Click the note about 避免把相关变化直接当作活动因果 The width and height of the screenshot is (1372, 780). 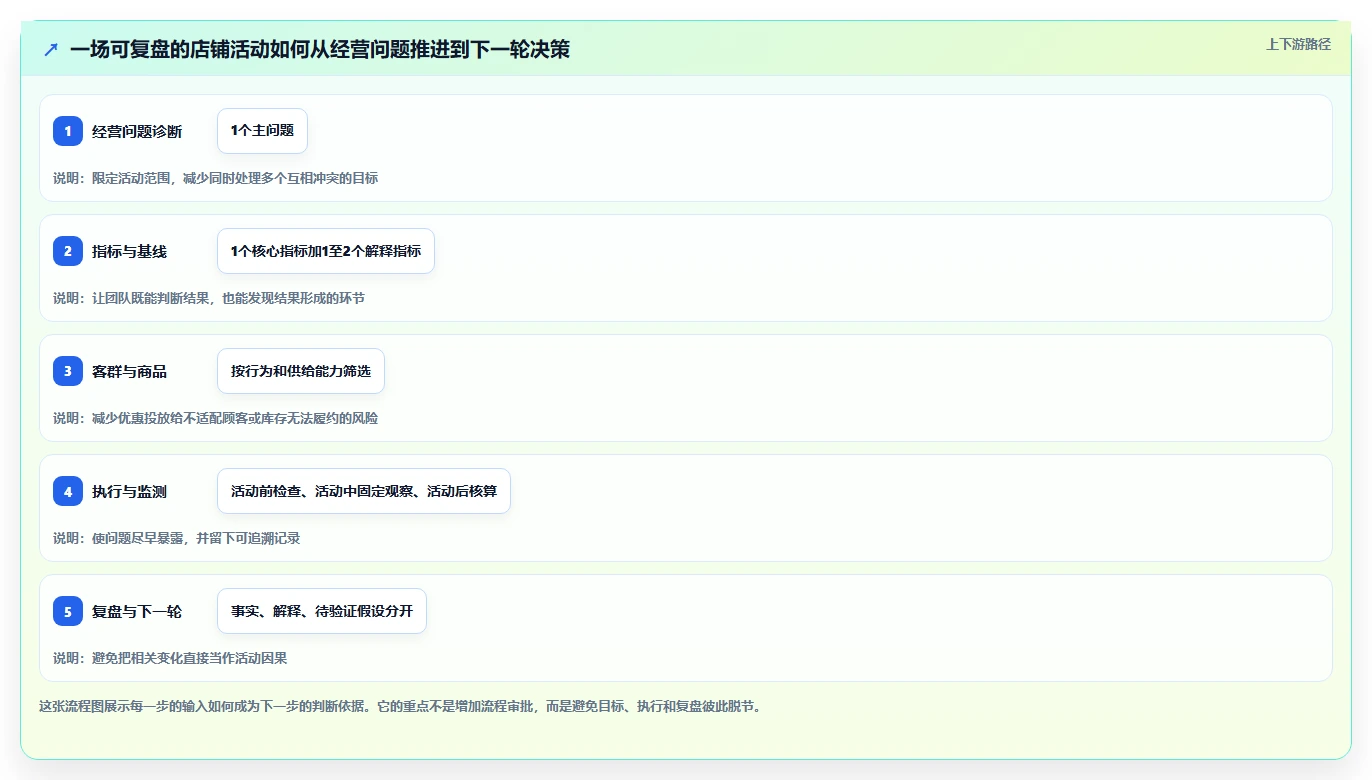pos(170,658)
